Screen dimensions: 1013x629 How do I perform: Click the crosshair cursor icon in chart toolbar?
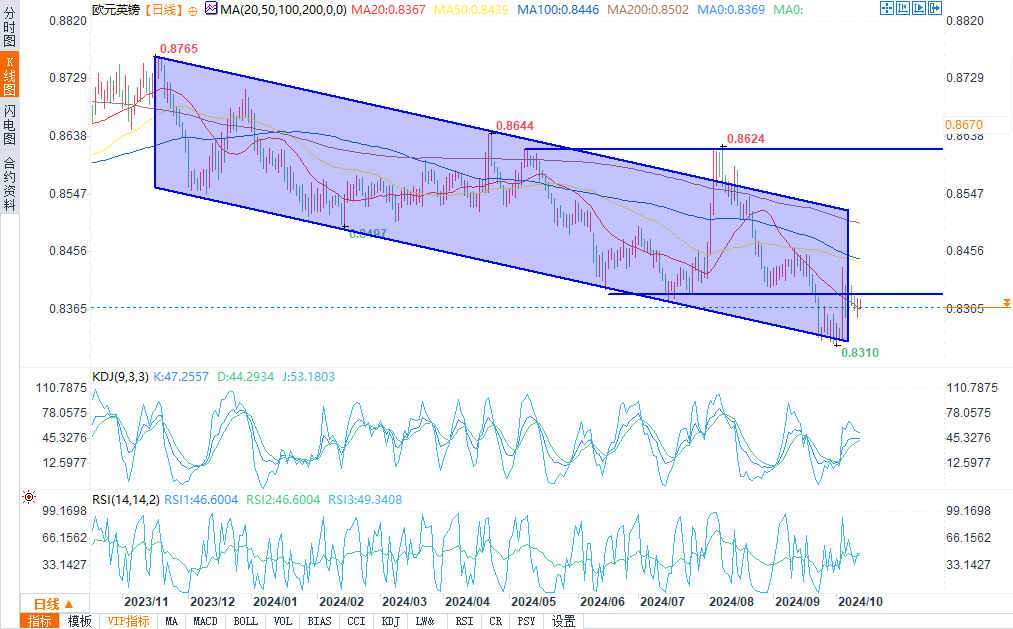click(887, 8)
